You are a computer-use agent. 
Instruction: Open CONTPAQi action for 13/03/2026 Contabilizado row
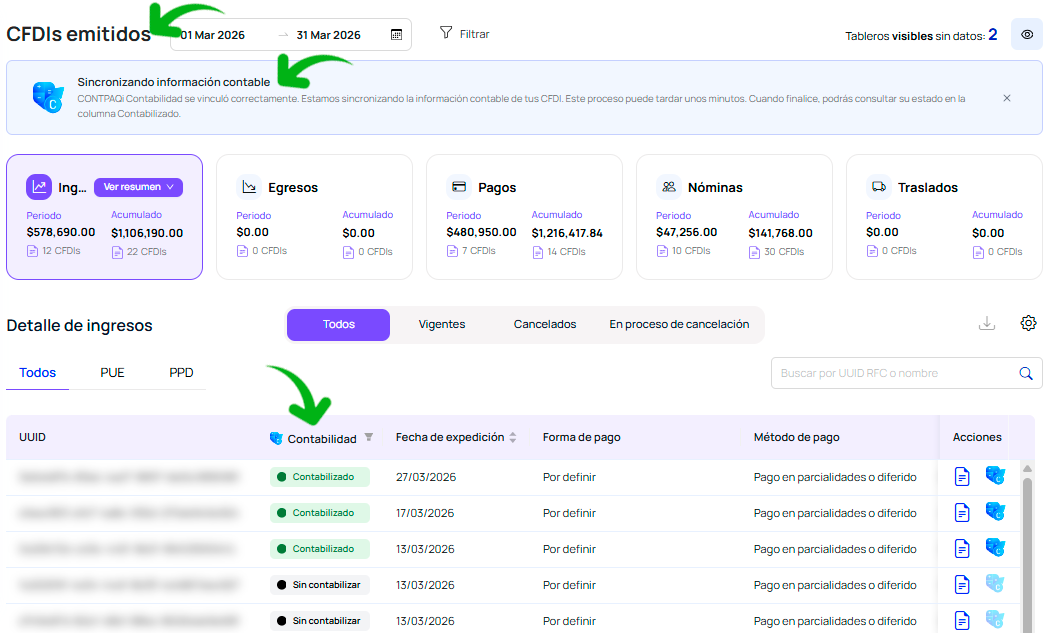(995, 548)
